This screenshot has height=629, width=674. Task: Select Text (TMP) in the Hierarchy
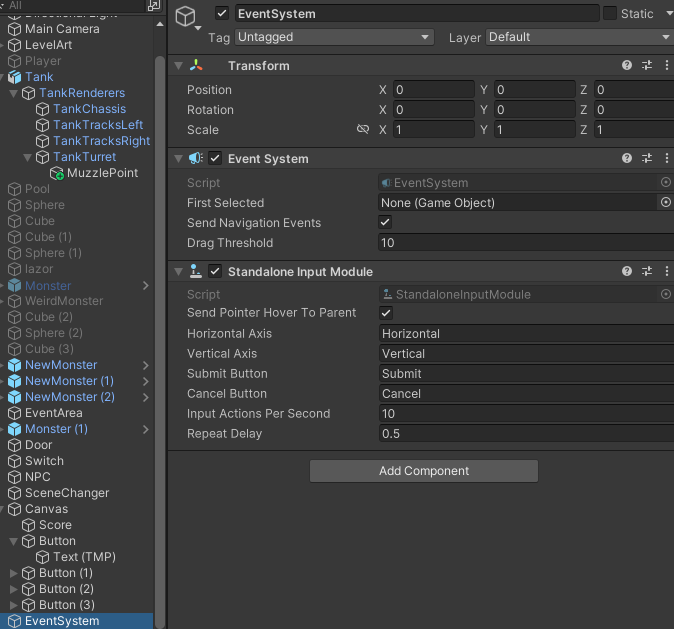click(84, 557)
